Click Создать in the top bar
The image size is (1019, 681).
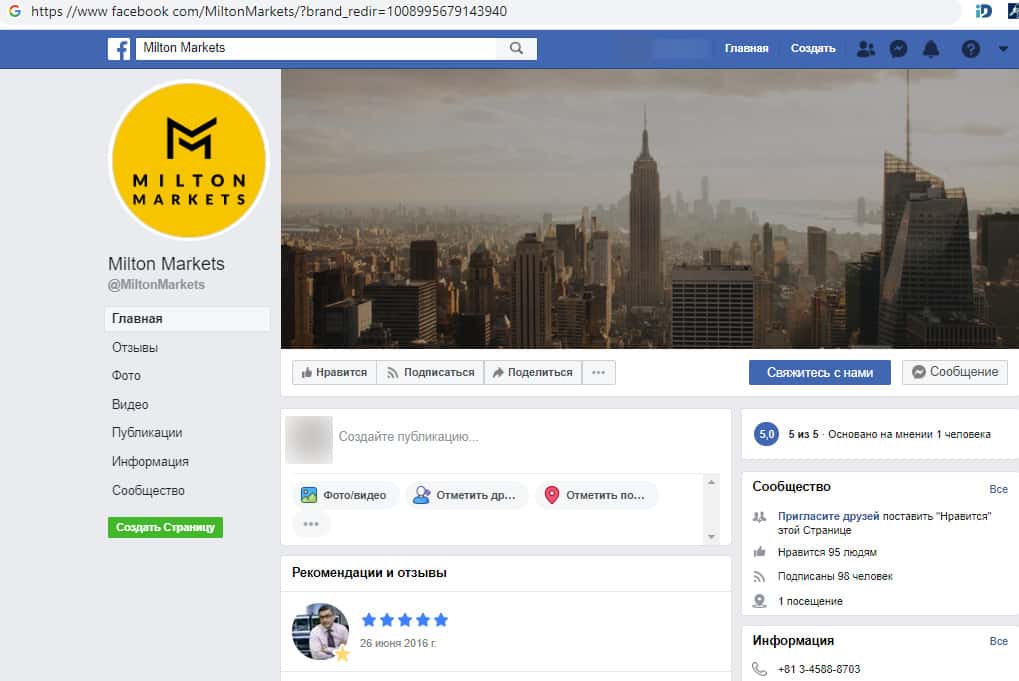point(813,49)
